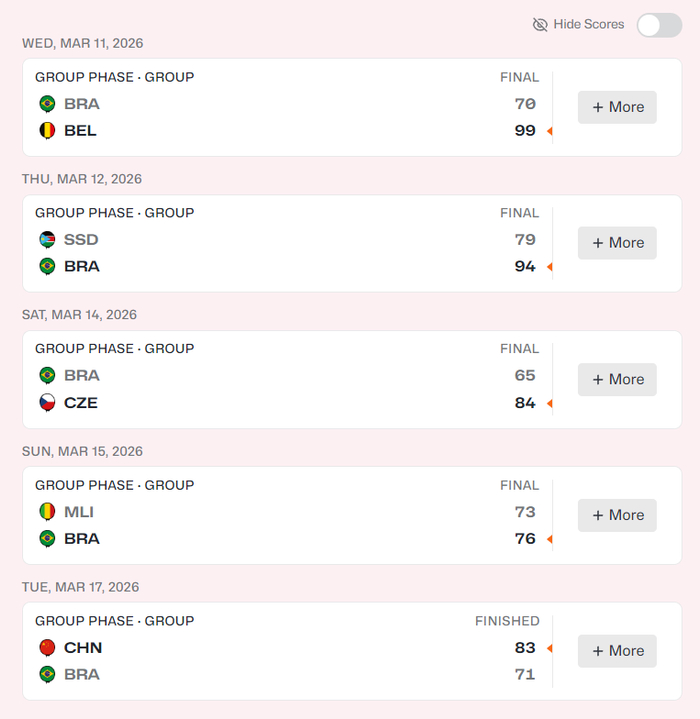Click the CHN team name
The image size is (700, 719).
click(x=83, y=648)
